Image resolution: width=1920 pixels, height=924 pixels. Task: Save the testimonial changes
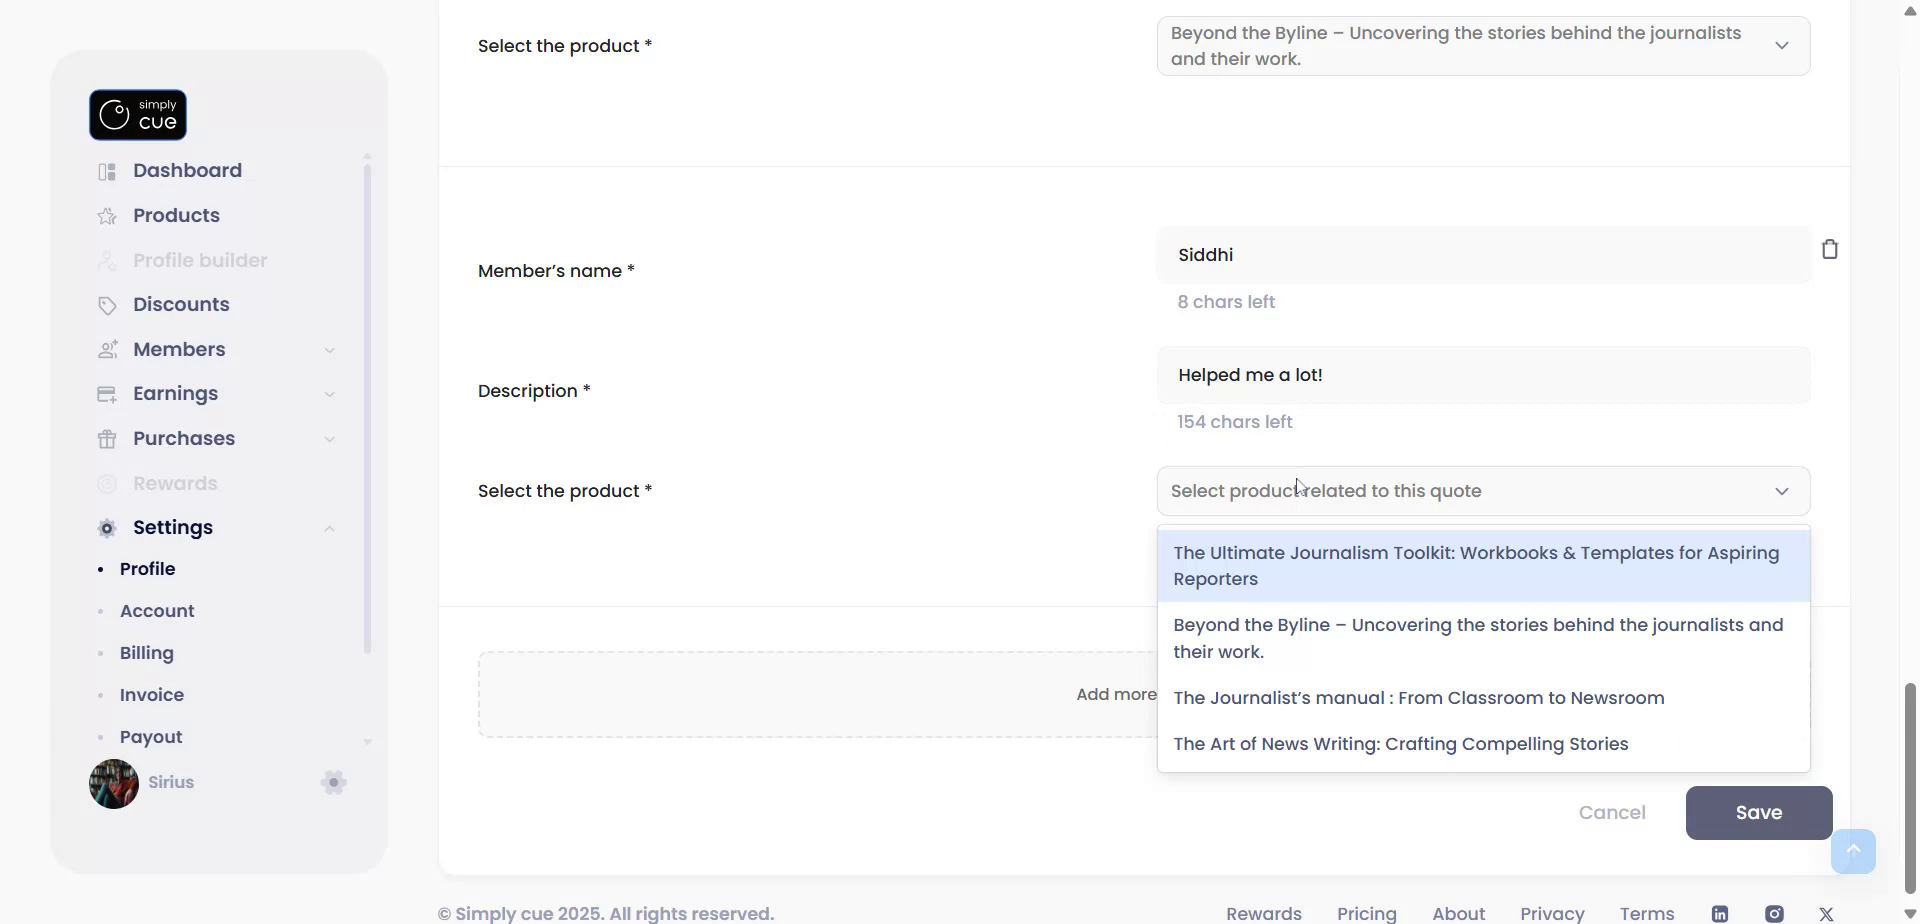coord(1758,813)
